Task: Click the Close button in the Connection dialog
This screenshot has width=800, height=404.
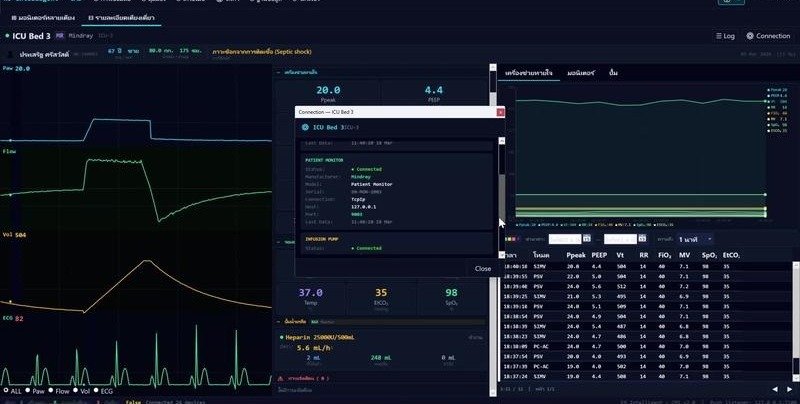Action: 483,268
